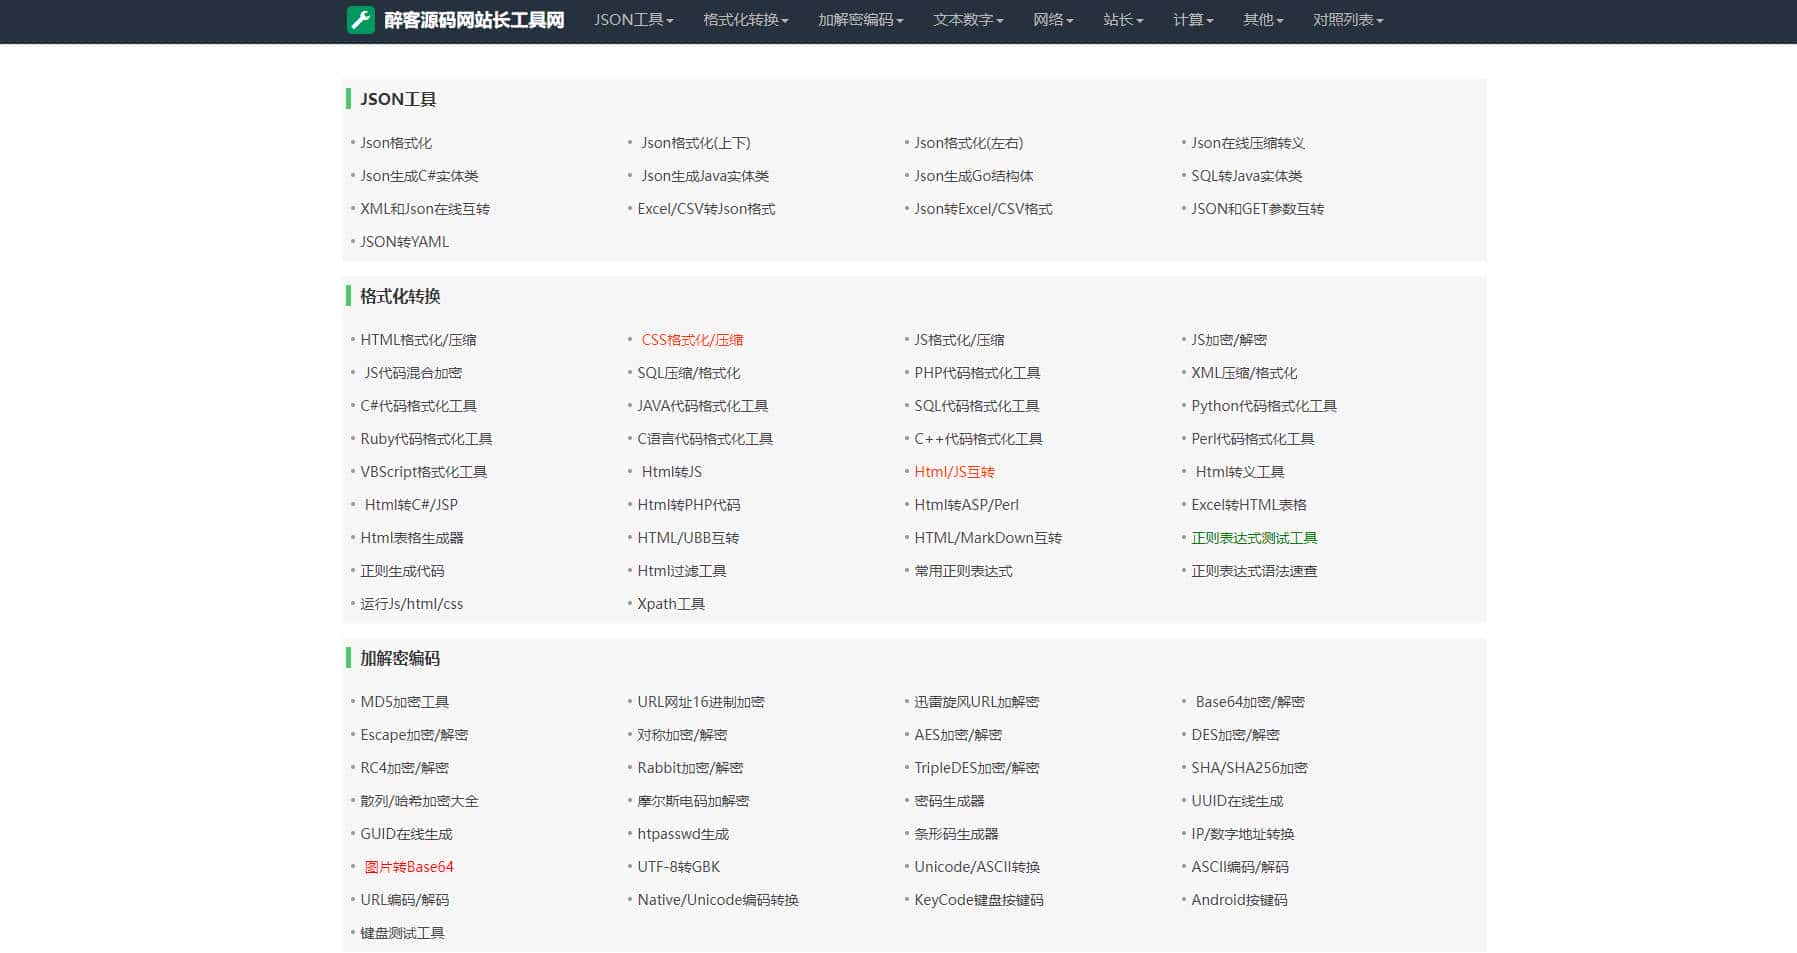Open 迅雷旋风URL加解密 link

(x=977, y=702)
